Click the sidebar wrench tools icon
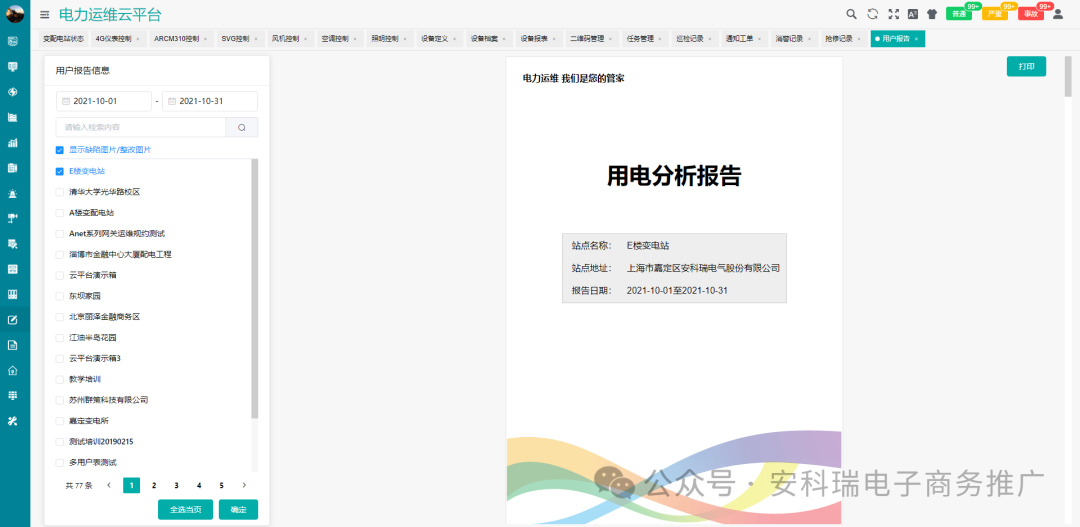 [12, 421]
